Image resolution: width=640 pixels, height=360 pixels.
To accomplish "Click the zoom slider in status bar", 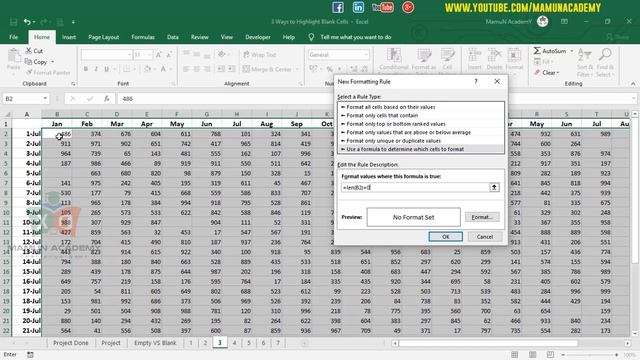I will [589, 355].
